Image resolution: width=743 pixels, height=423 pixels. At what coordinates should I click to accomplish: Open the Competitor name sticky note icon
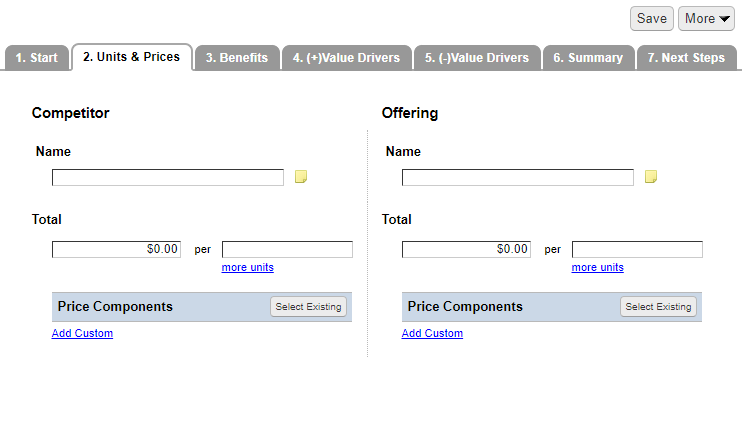coord(301,177)
